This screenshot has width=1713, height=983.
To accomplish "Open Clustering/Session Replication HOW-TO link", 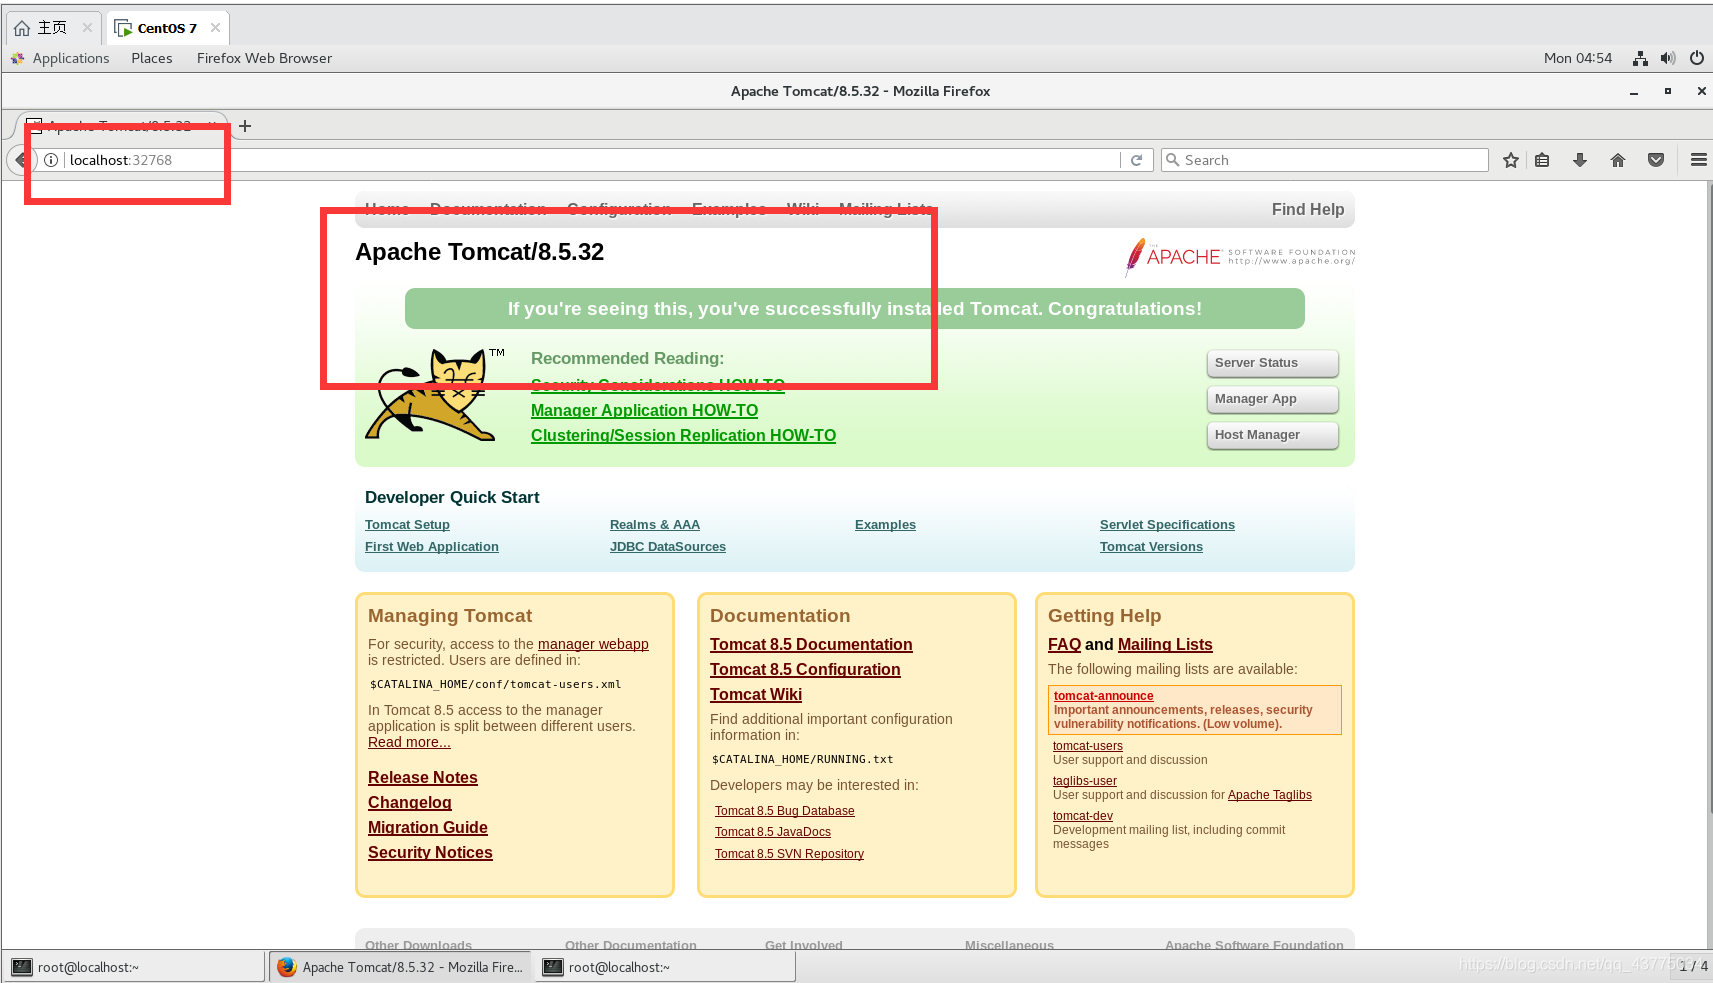I will click(x=683, y=435).
